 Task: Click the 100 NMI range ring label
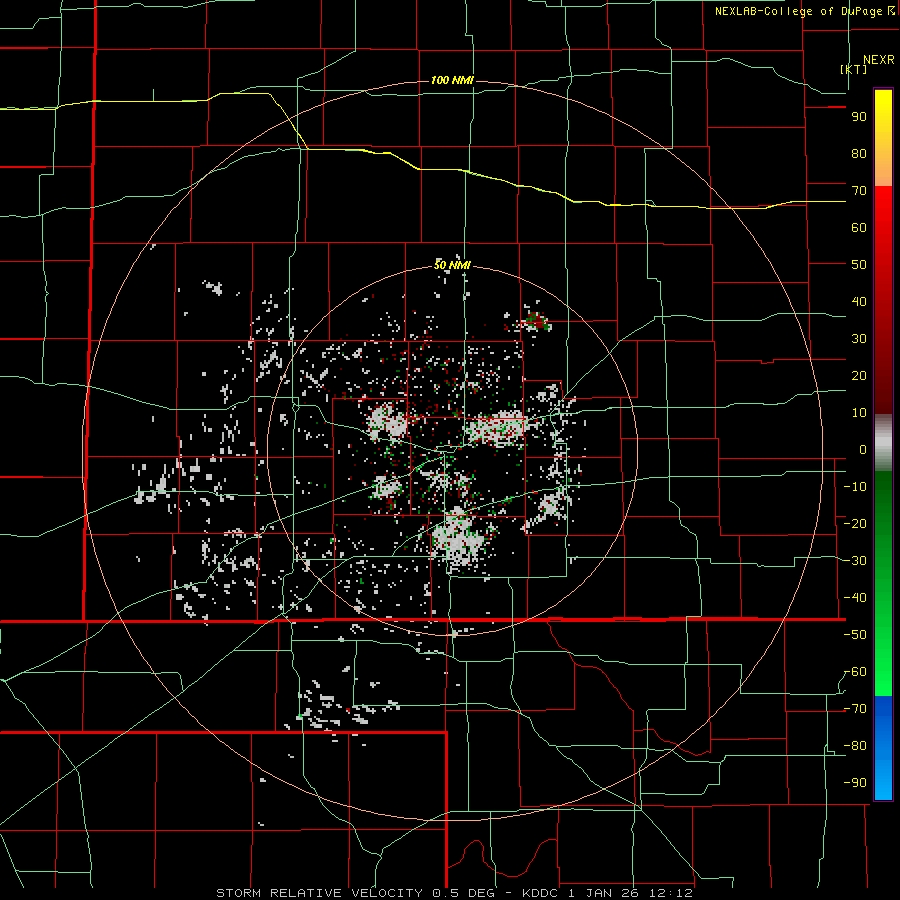click(x=452, y=80)
